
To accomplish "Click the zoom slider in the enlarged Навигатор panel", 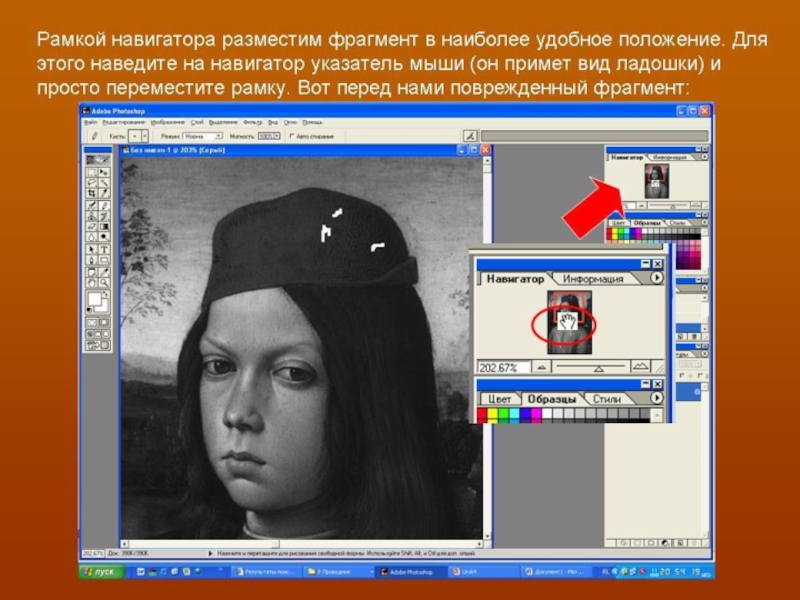I will 590,367.
